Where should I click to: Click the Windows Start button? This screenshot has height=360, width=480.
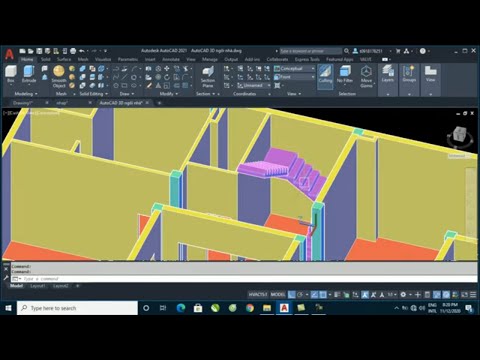coord(8,308)
